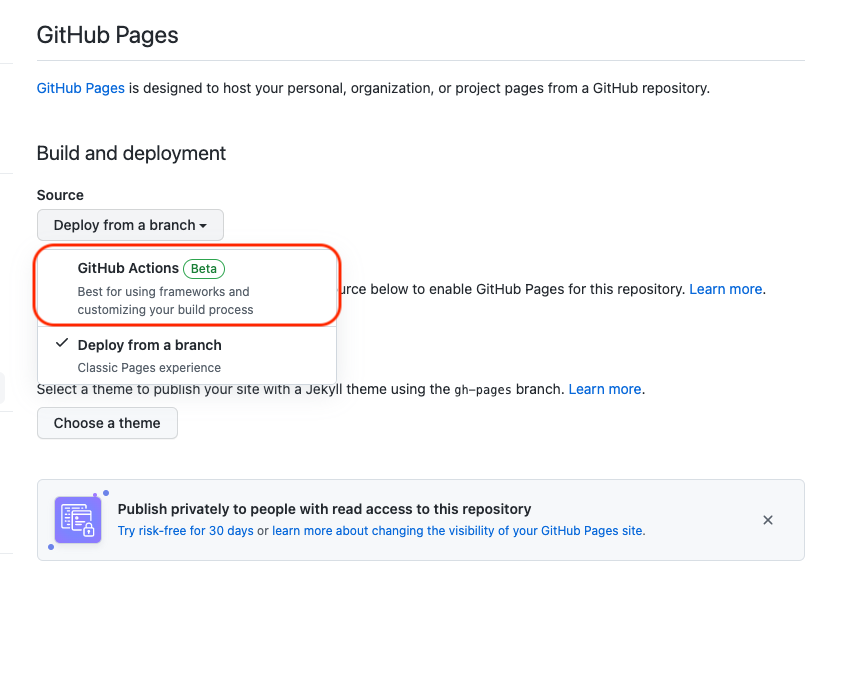860x696 pixels.
Task: Open the GitHub Pages documentation link
Action: click(x=80, y=88)
